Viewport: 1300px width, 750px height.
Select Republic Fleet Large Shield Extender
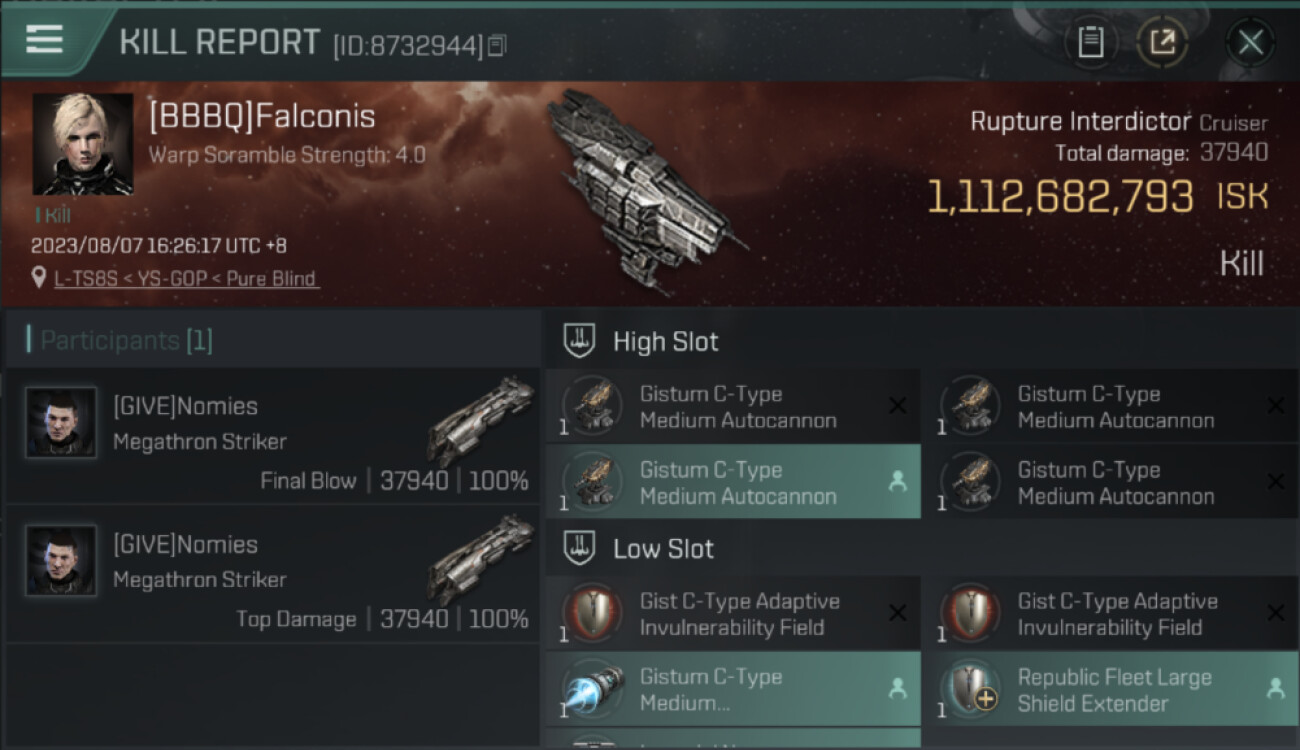click(1114, 690)
